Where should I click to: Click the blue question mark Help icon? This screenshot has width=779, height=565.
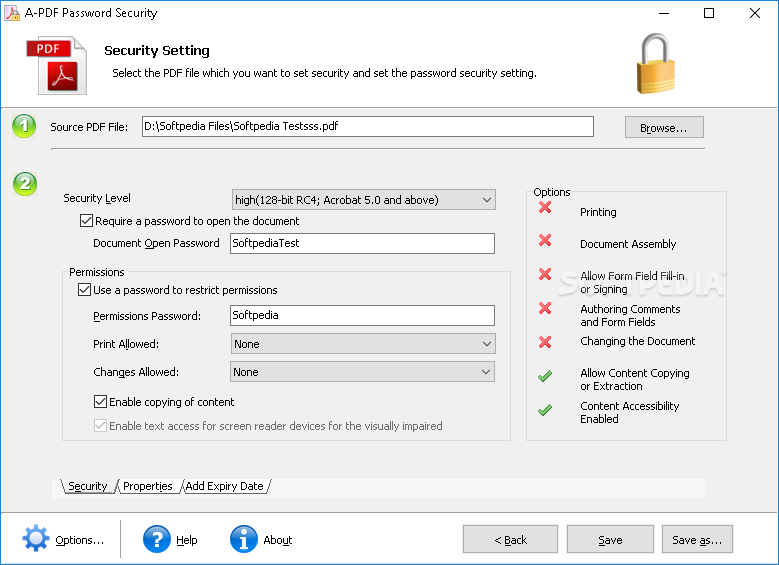(x=156, y=539)
